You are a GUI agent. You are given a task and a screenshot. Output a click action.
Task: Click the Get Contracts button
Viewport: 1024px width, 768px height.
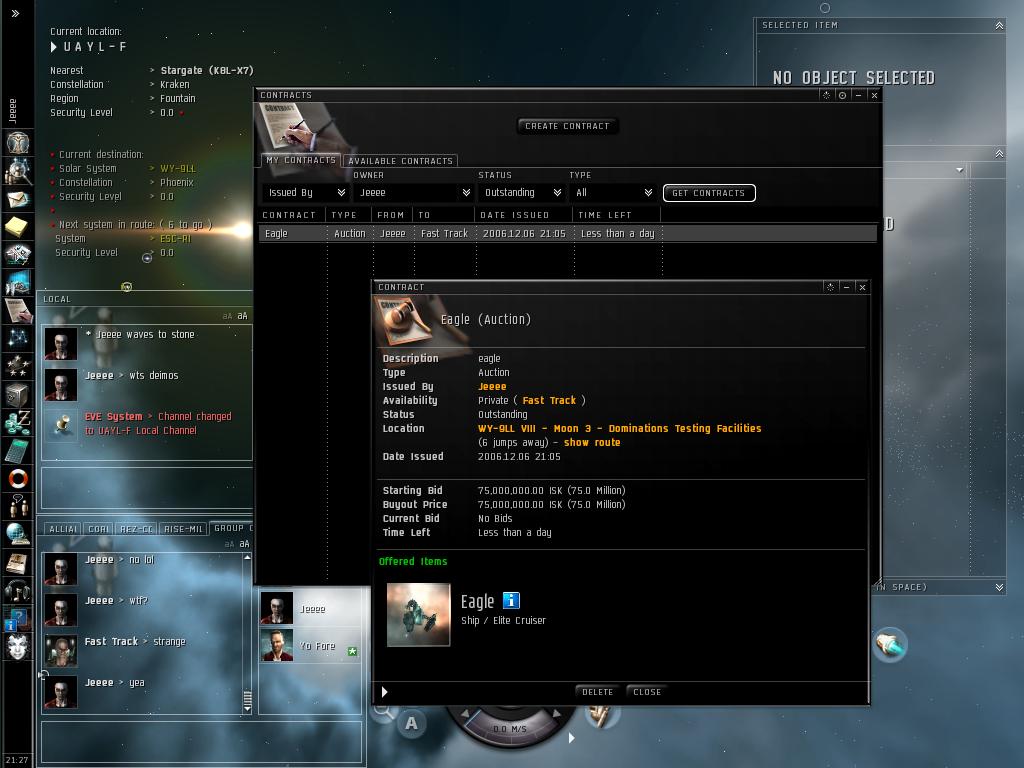[709, 193]
